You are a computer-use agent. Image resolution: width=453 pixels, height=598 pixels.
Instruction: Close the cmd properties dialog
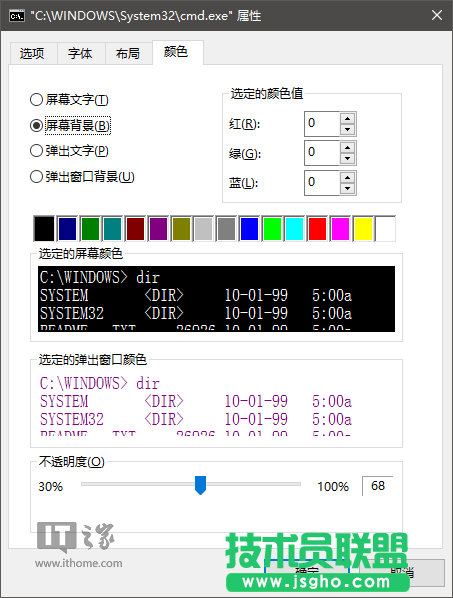click(437, 15)
